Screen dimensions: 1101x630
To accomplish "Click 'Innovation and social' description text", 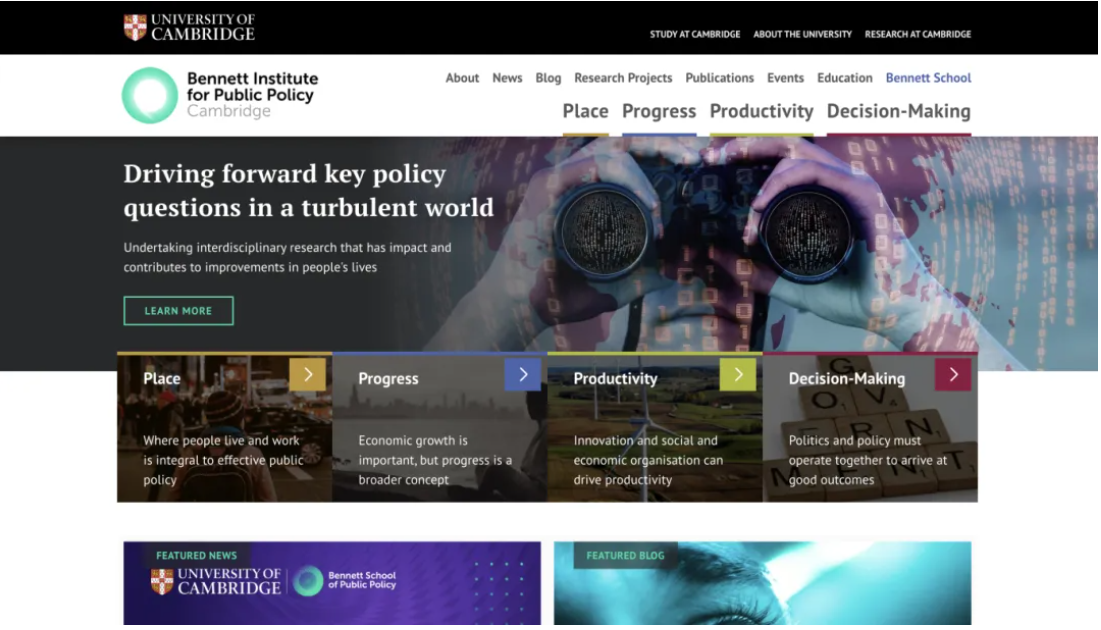I will tap(648, 460).
